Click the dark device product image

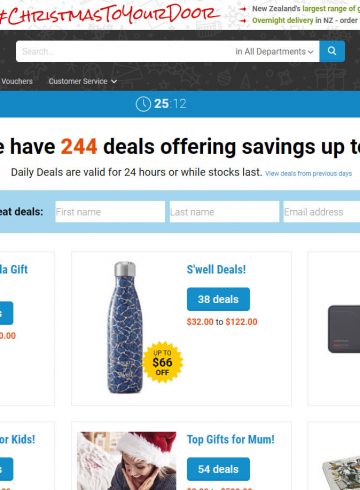coord(344,329)
